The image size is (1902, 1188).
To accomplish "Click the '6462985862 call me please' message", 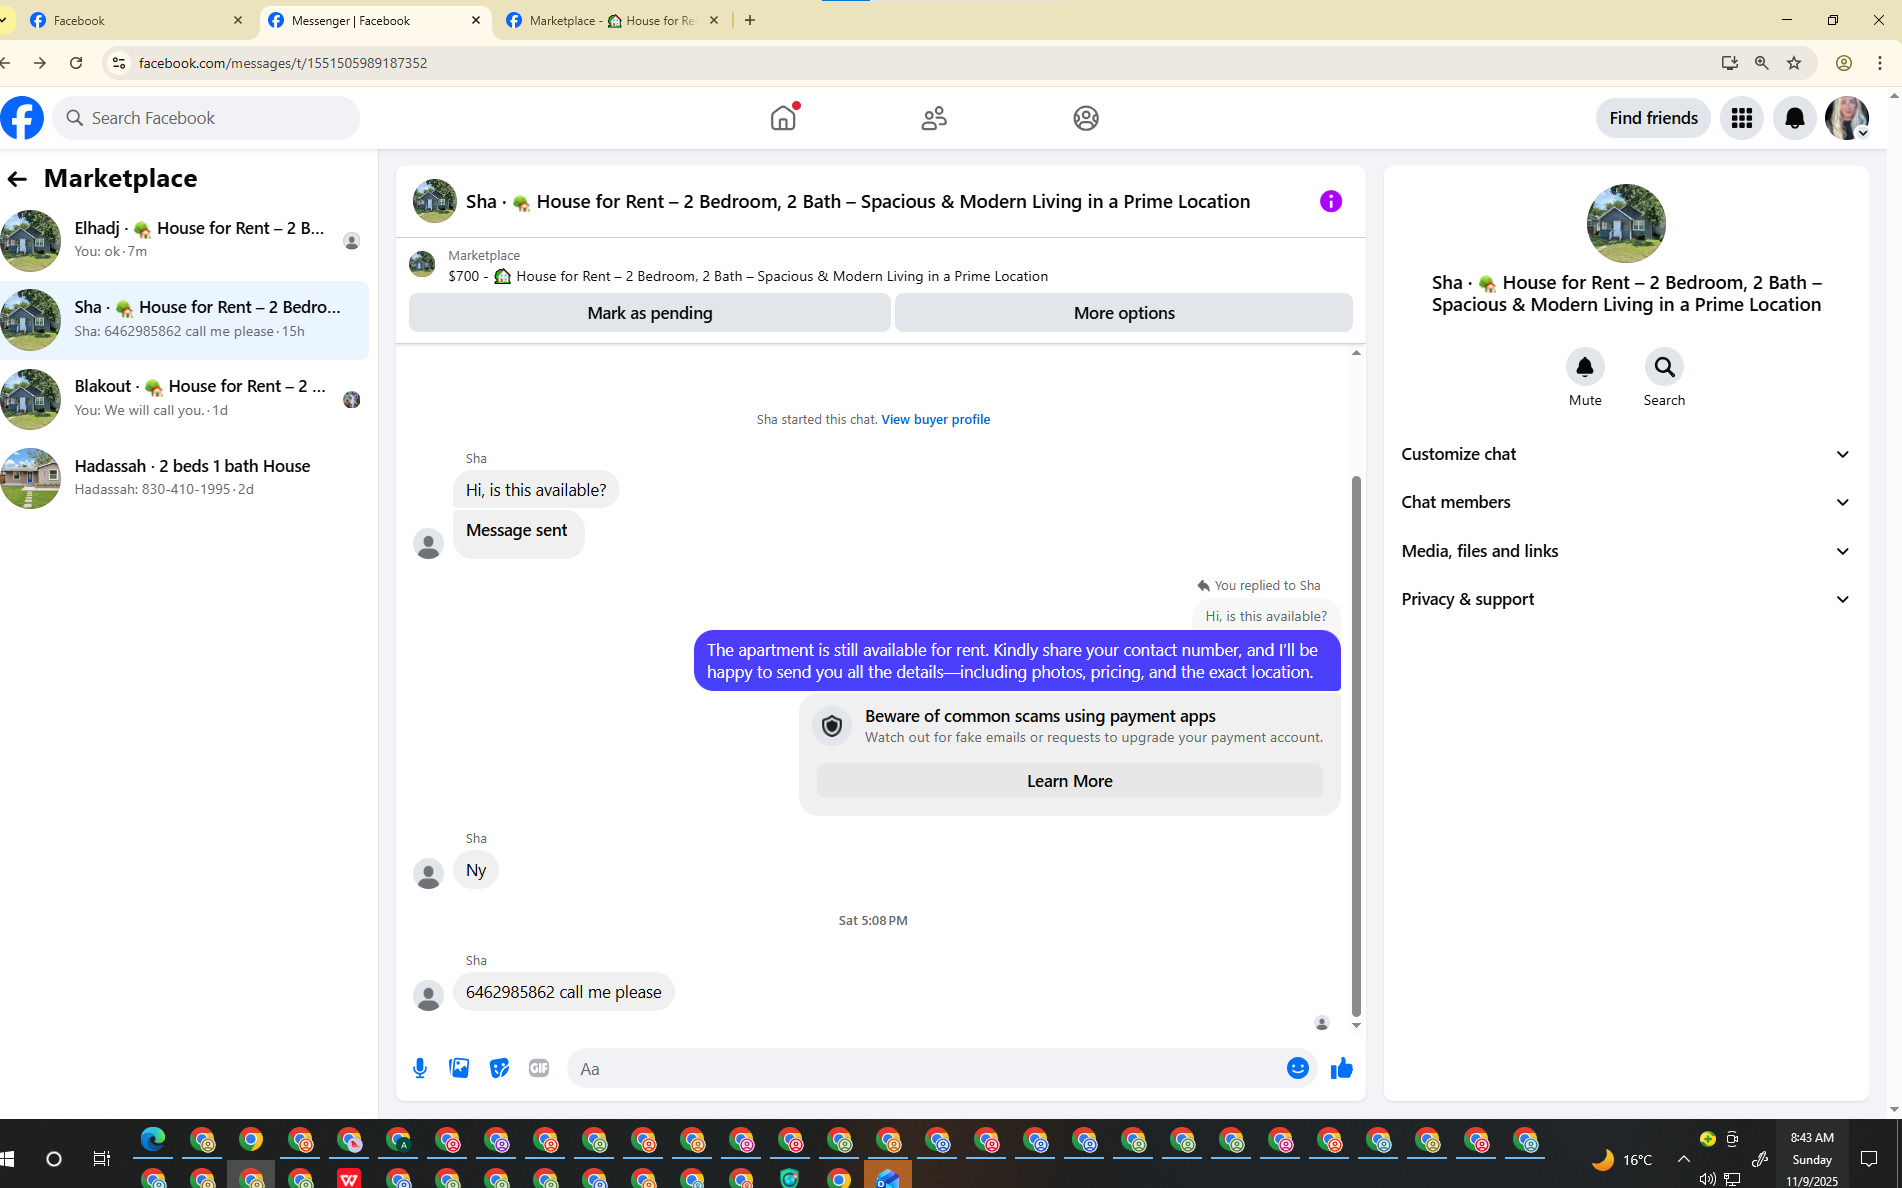I will (563, 992).
